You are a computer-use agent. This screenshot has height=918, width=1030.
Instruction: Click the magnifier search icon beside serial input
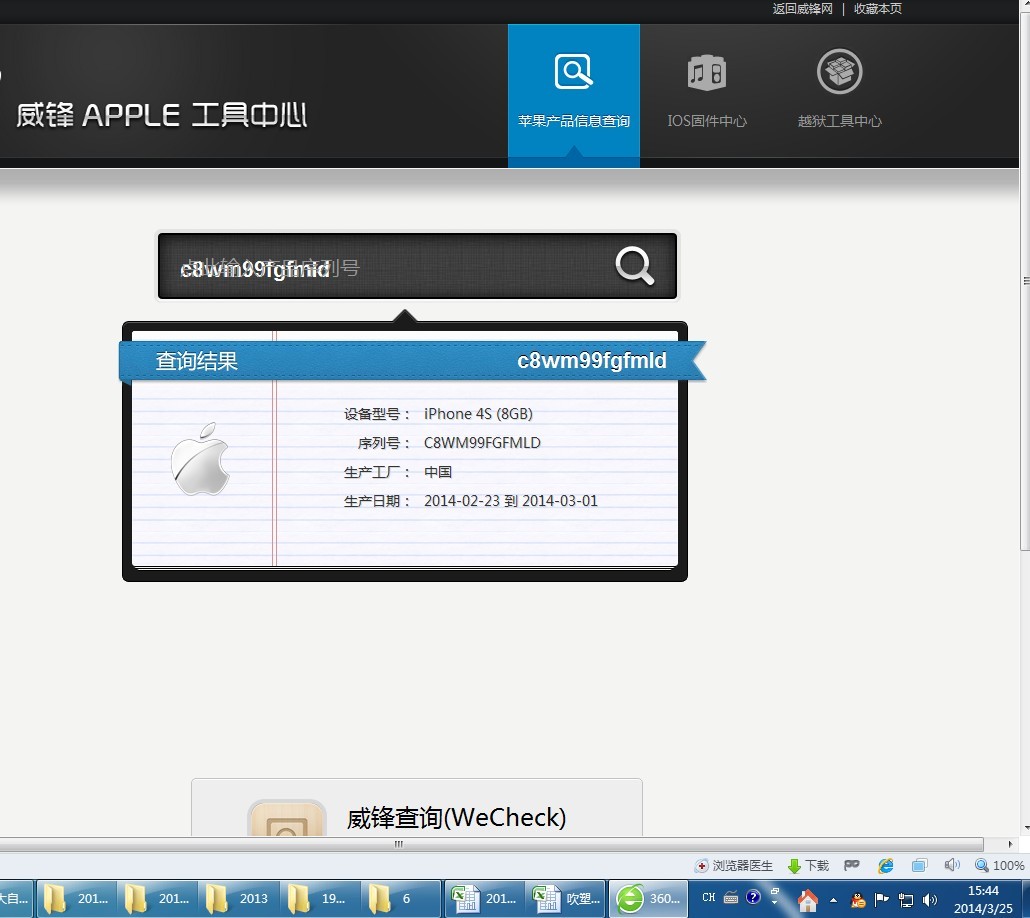(x=634, y=266)
